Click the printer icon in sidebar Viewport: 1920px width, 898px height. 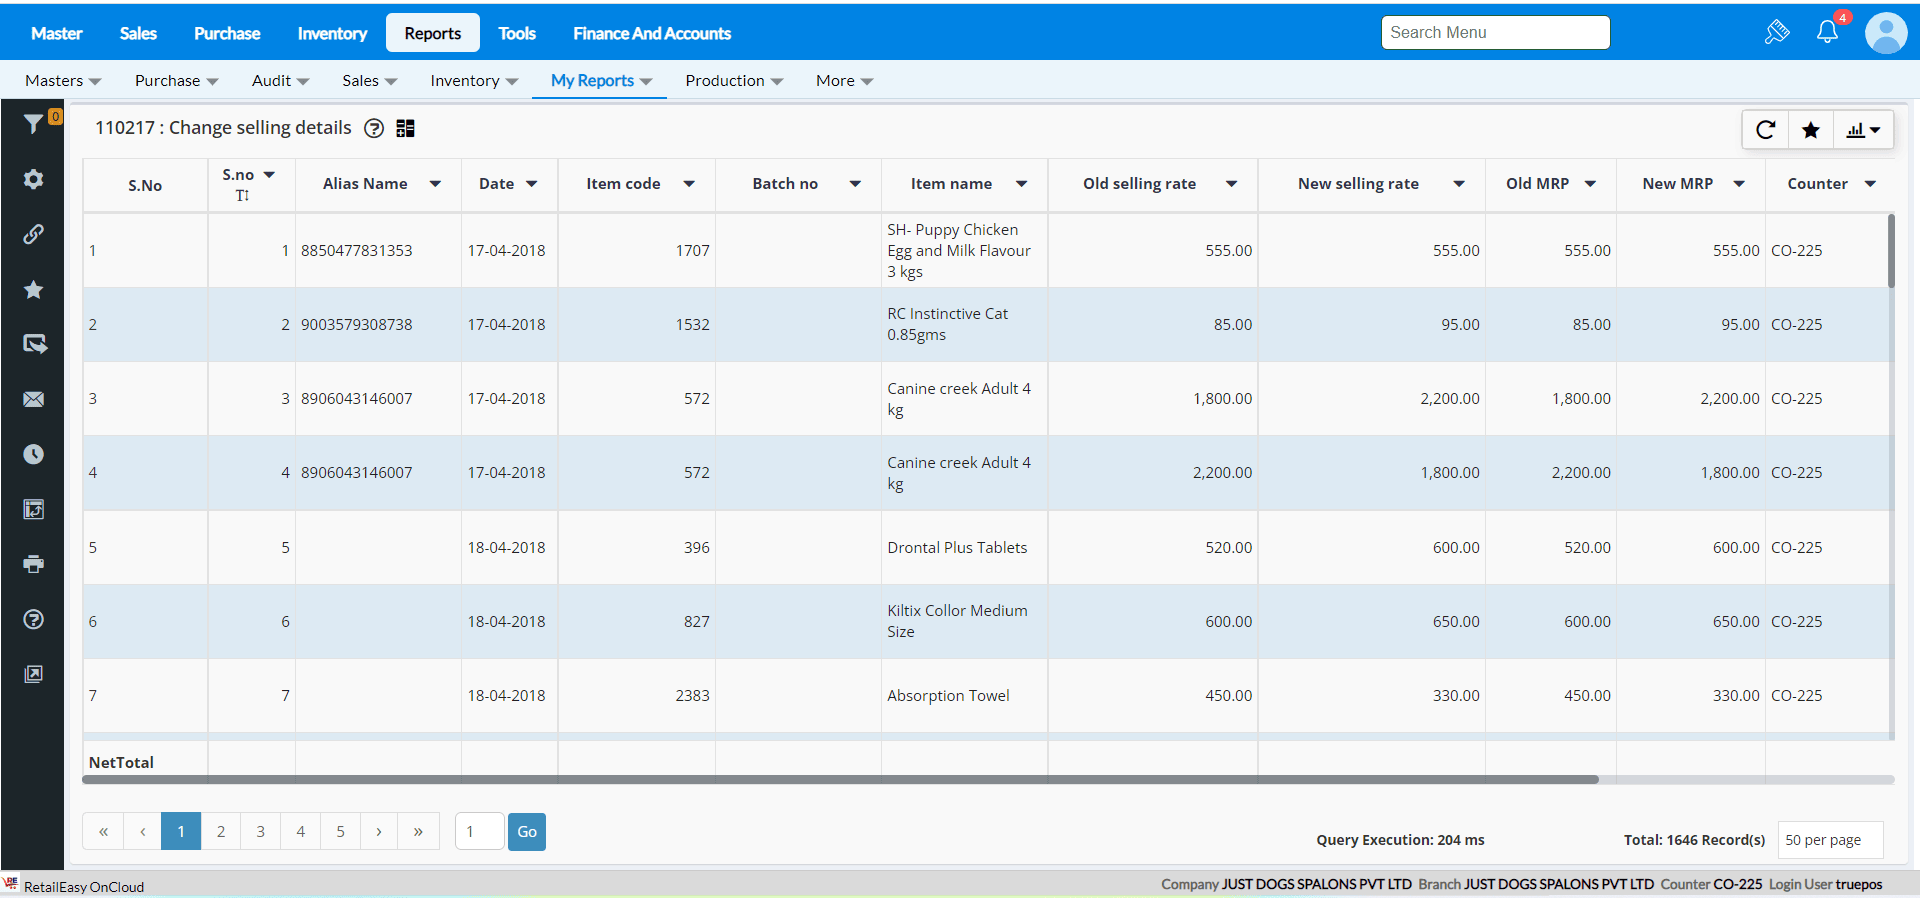click(x=33, y=564)
